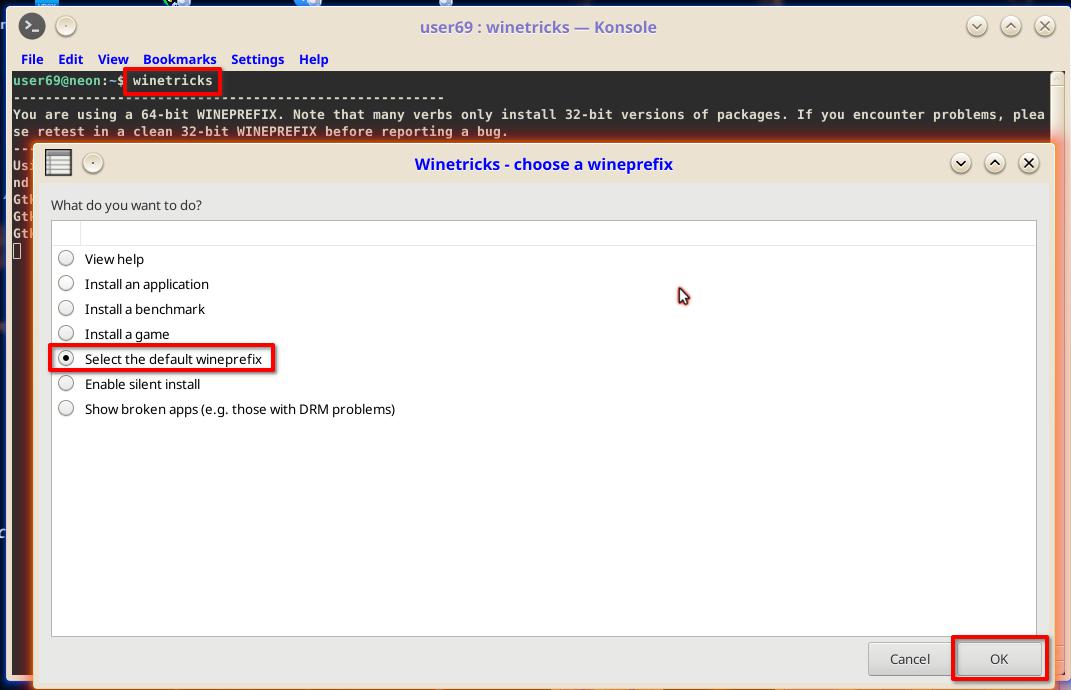
Task: Select Install an application option
Action: click(66, 284)
